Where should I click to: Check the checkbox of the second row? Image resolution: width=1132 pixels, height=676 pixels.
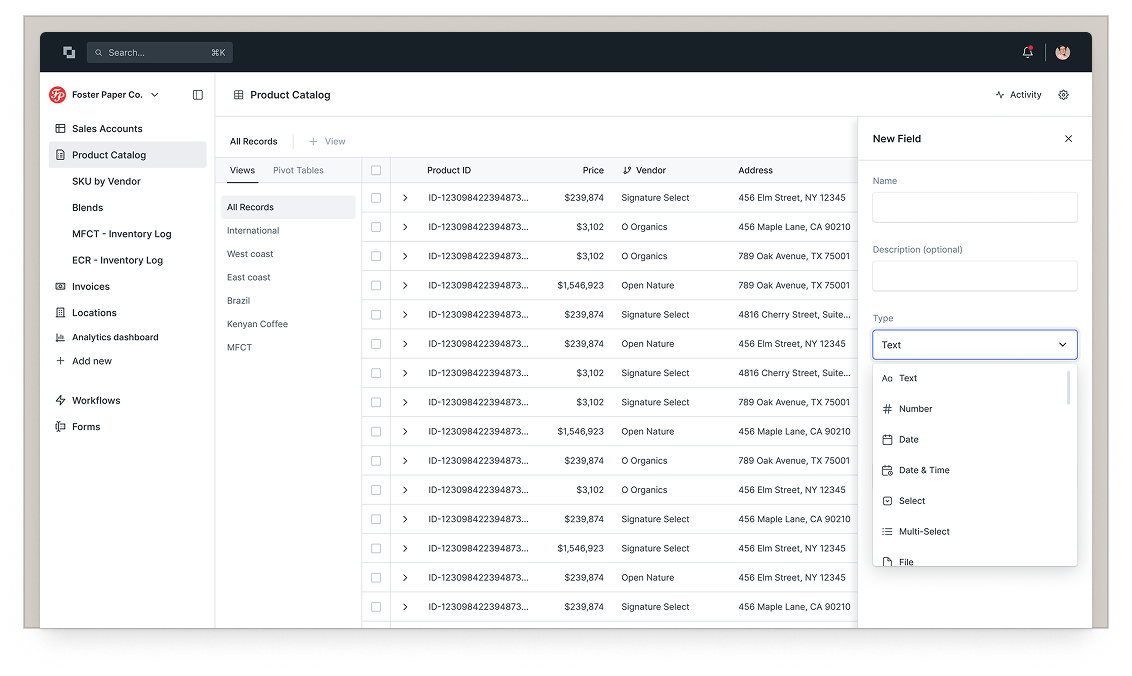coord(376,227)
